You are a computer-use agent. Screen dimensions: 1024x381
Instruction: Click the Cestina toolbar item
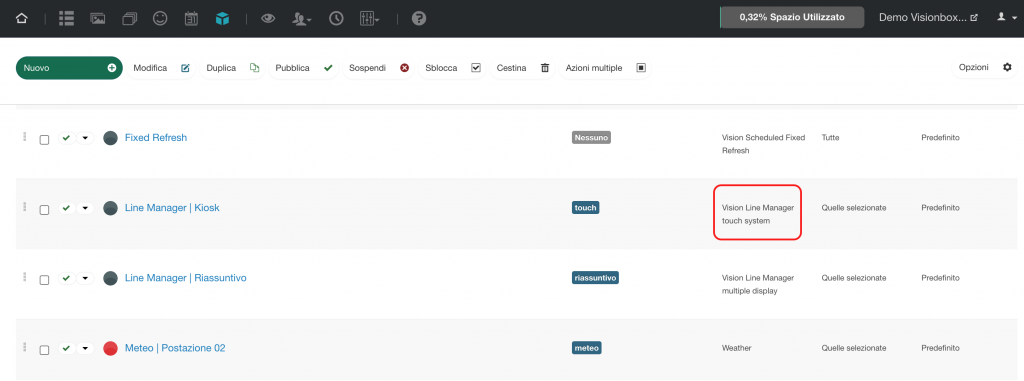pos(522,68)
